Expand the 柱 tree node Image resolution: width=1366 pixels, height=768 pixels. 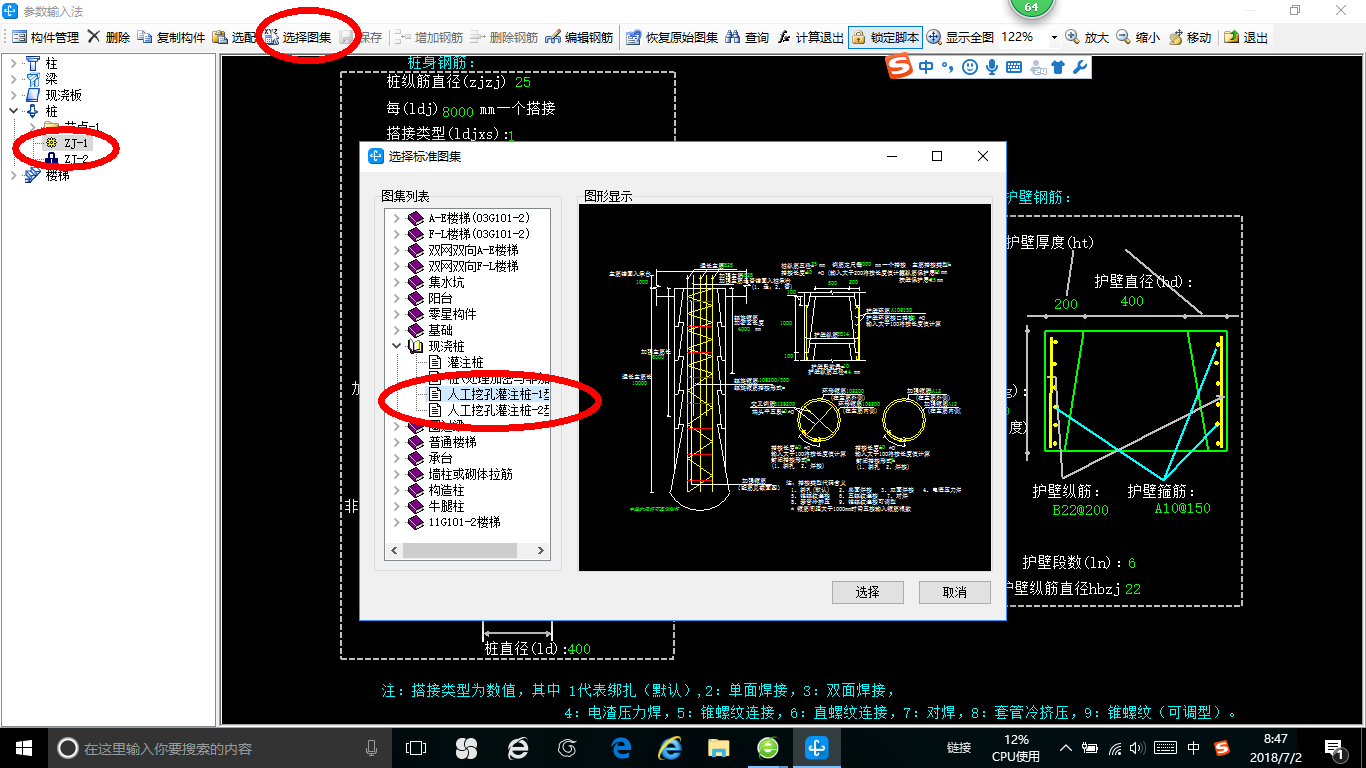pyautogui.click(x=13, y=63)
